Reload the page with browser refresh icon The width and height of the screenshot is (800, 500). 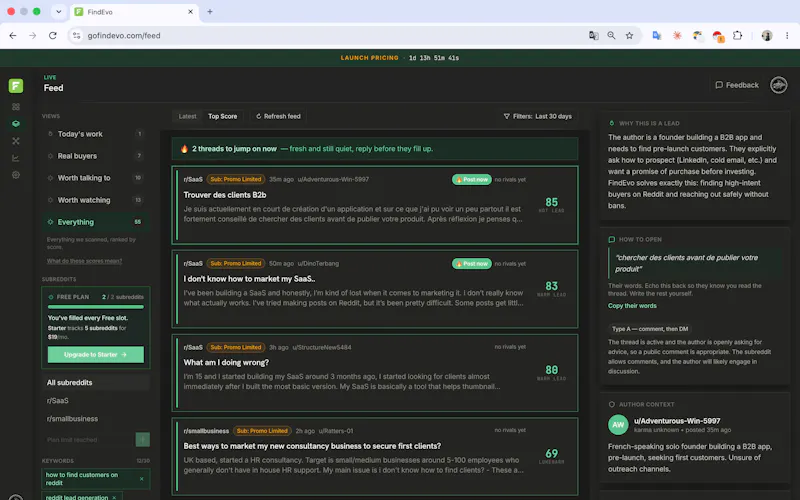(53, 36)
